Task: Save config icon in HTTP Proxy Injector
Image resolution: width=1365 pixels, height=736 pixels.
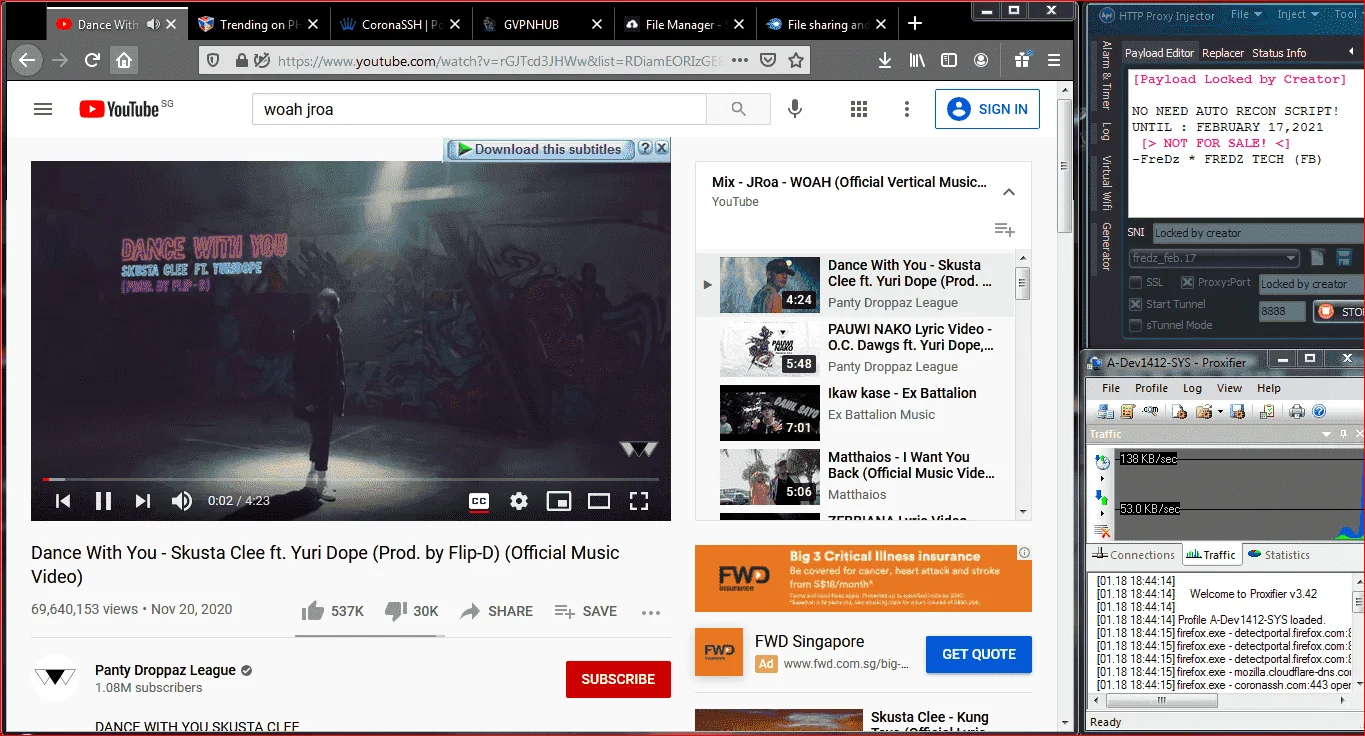Action: pyautogui.click(x=1345, y=258)
